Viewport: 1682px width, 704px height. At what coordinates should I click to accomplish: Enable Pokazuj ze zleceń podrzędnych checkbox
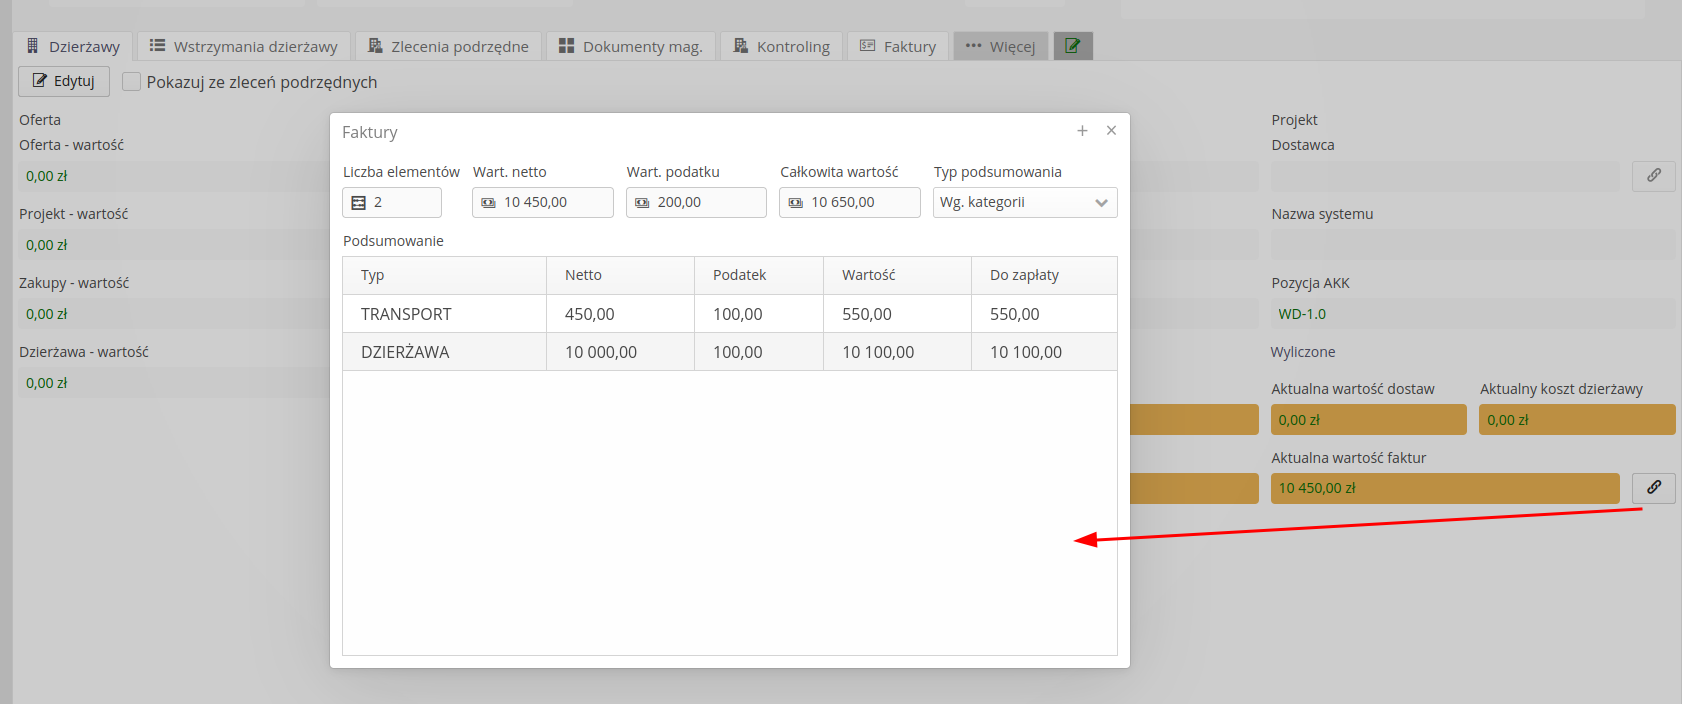tap(131, 82)
